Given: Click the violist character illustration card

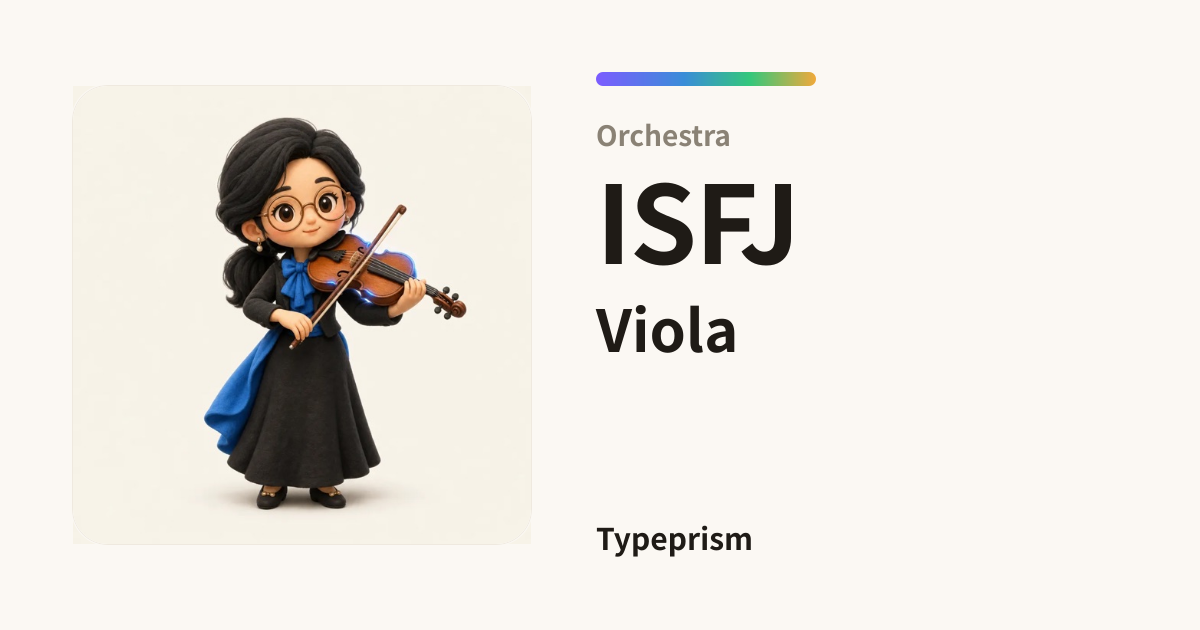Looking at the screenshot, I should [302, 315].
